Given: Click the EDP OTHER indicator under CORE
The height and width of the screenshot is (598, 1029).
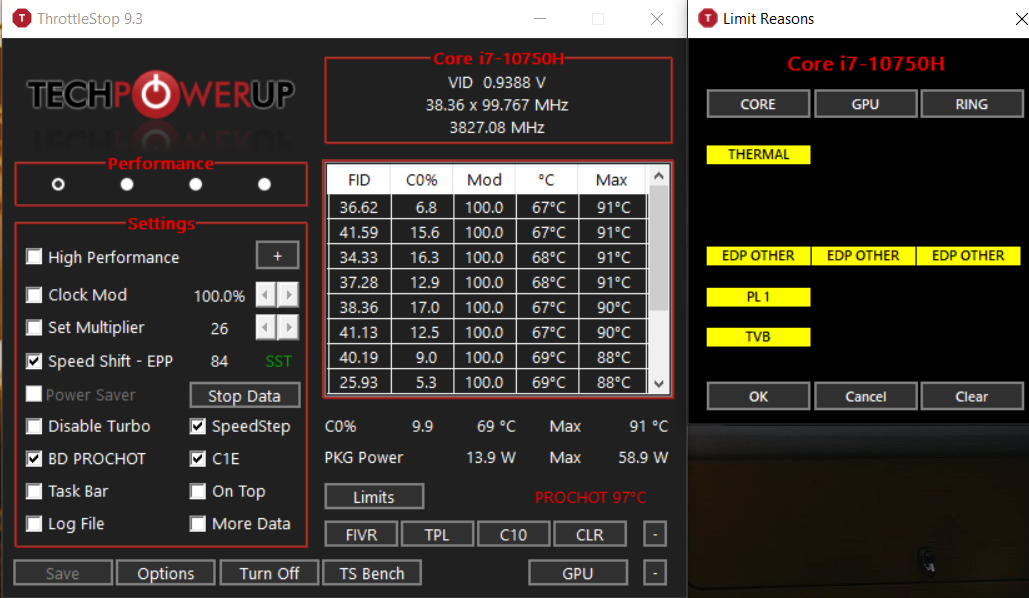Looking at the screenshot, I should coord(759,255).
